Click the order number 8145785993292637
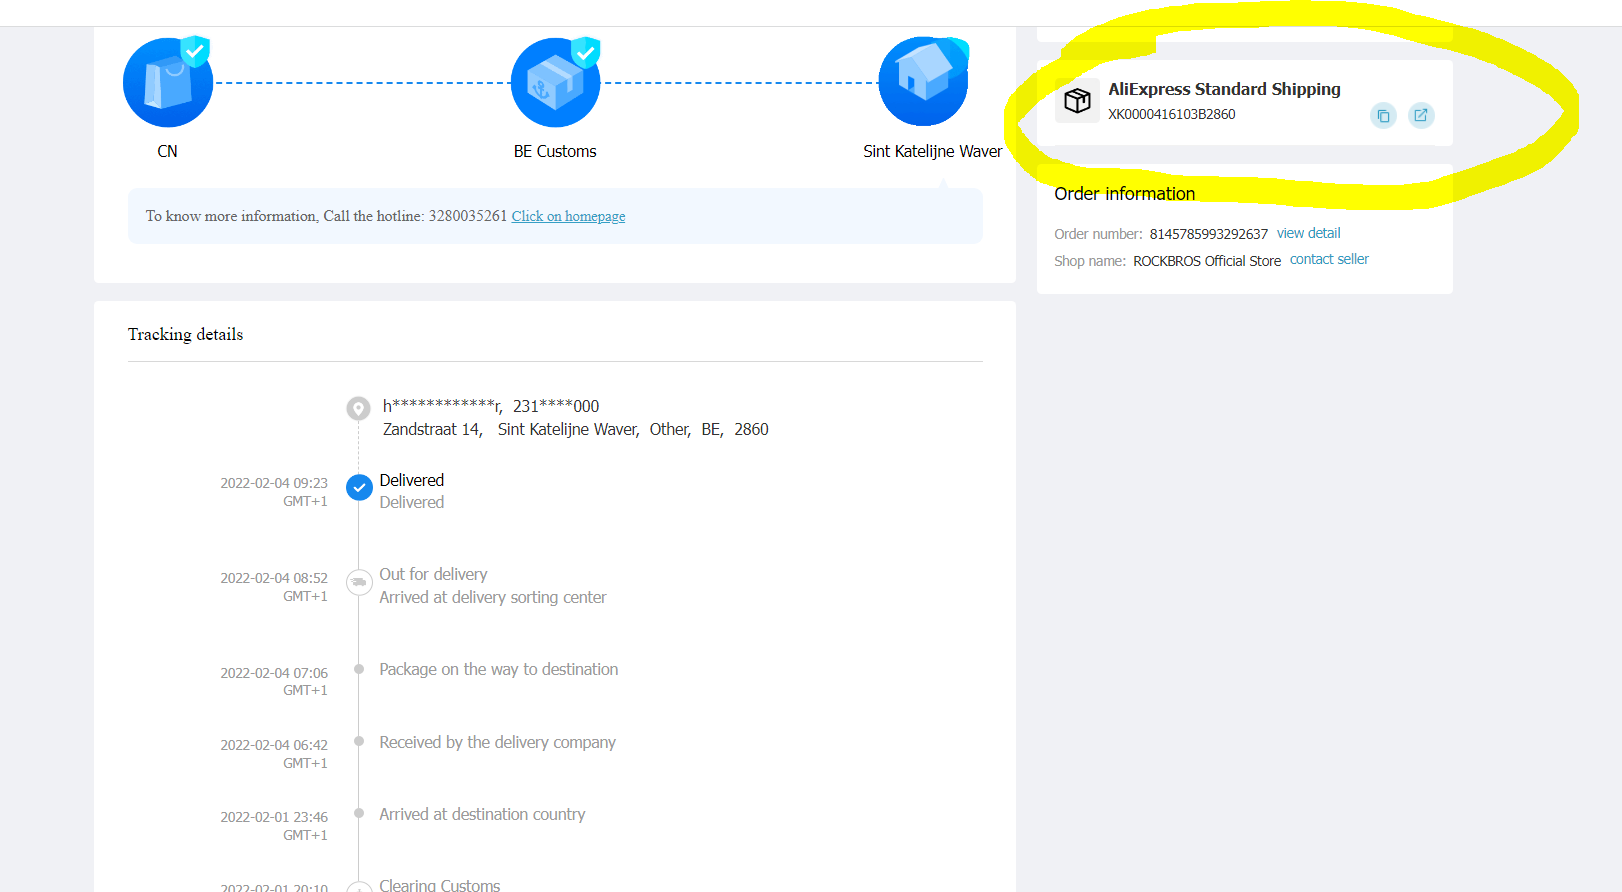Viewport: 1622px width, 892px height. (1208, 234)
